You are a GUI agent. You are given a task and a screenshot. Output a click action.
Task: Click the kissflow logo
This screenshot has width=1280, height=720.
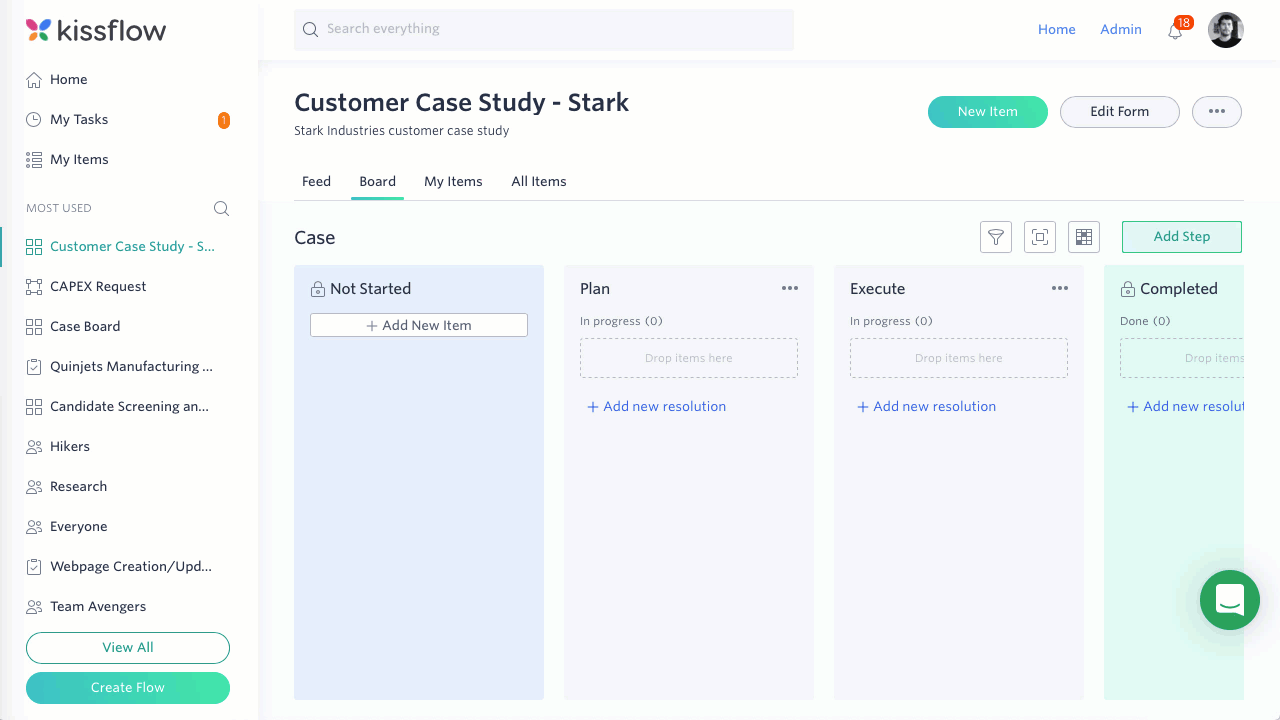(96, 30)
